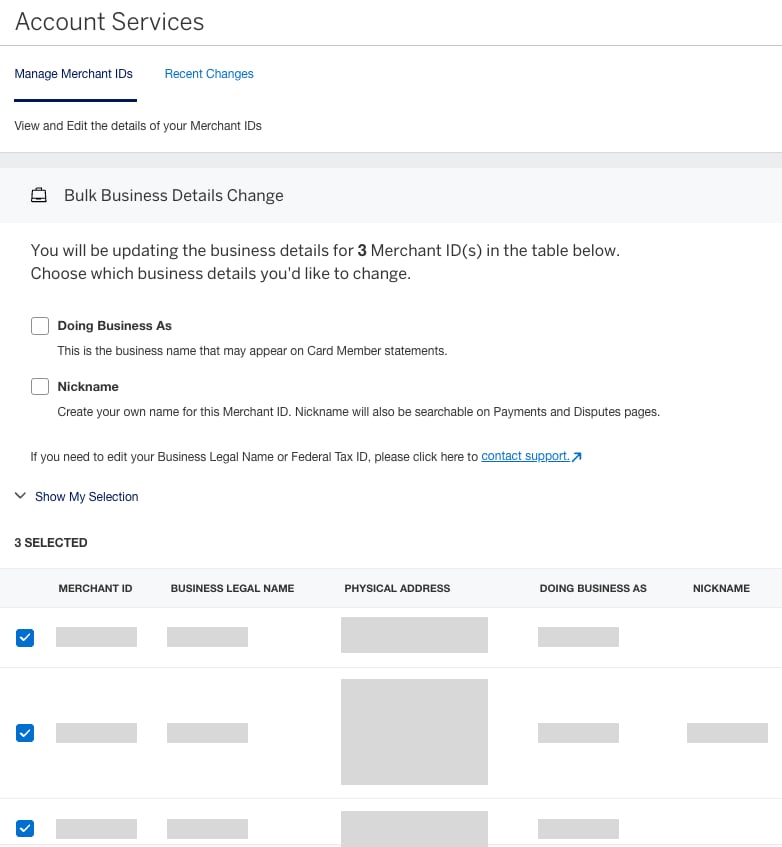Viewport: 782px width, 847px height.
Task: Uncheck the first merchant row checkbox
Action: click(x=25, y=637)
